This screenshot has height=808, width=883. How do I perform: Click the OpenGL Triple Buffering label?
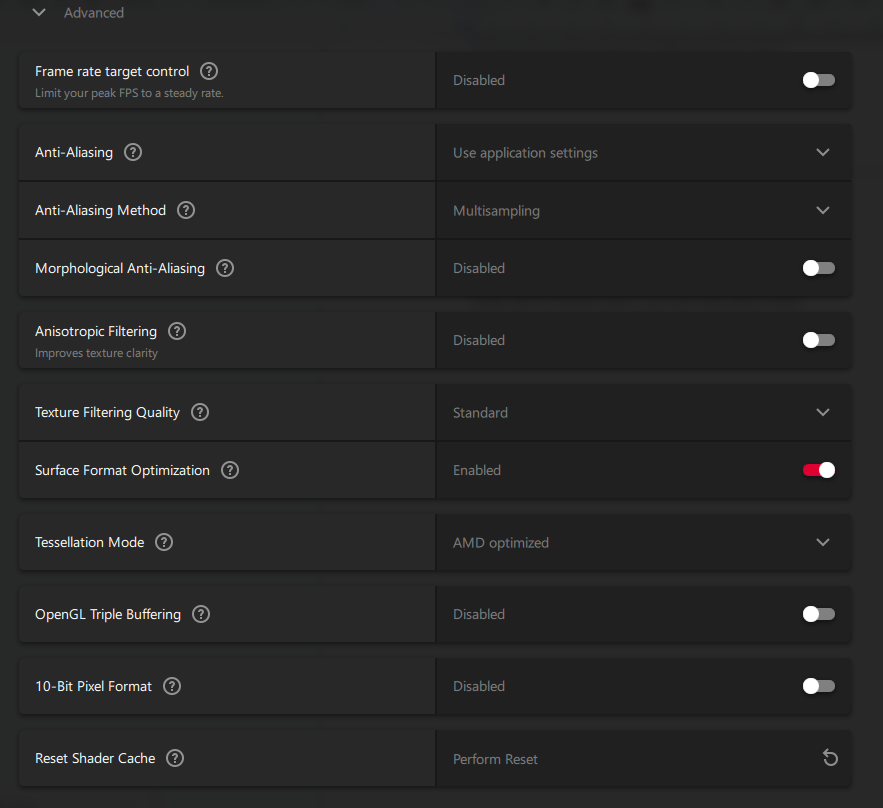pyautogui.click(x=108, y=614)
